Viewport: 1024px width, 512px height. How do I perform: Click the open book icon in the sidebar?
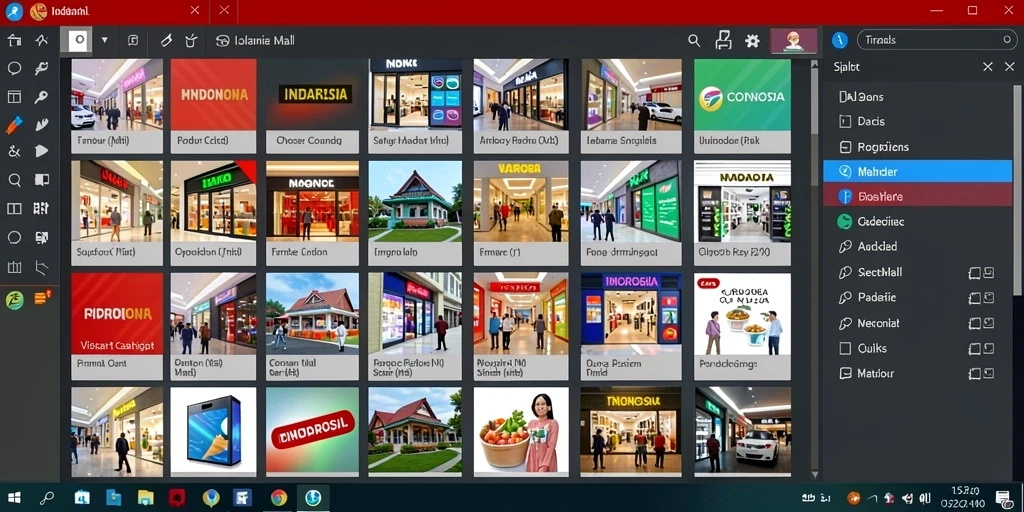[42, 180]
